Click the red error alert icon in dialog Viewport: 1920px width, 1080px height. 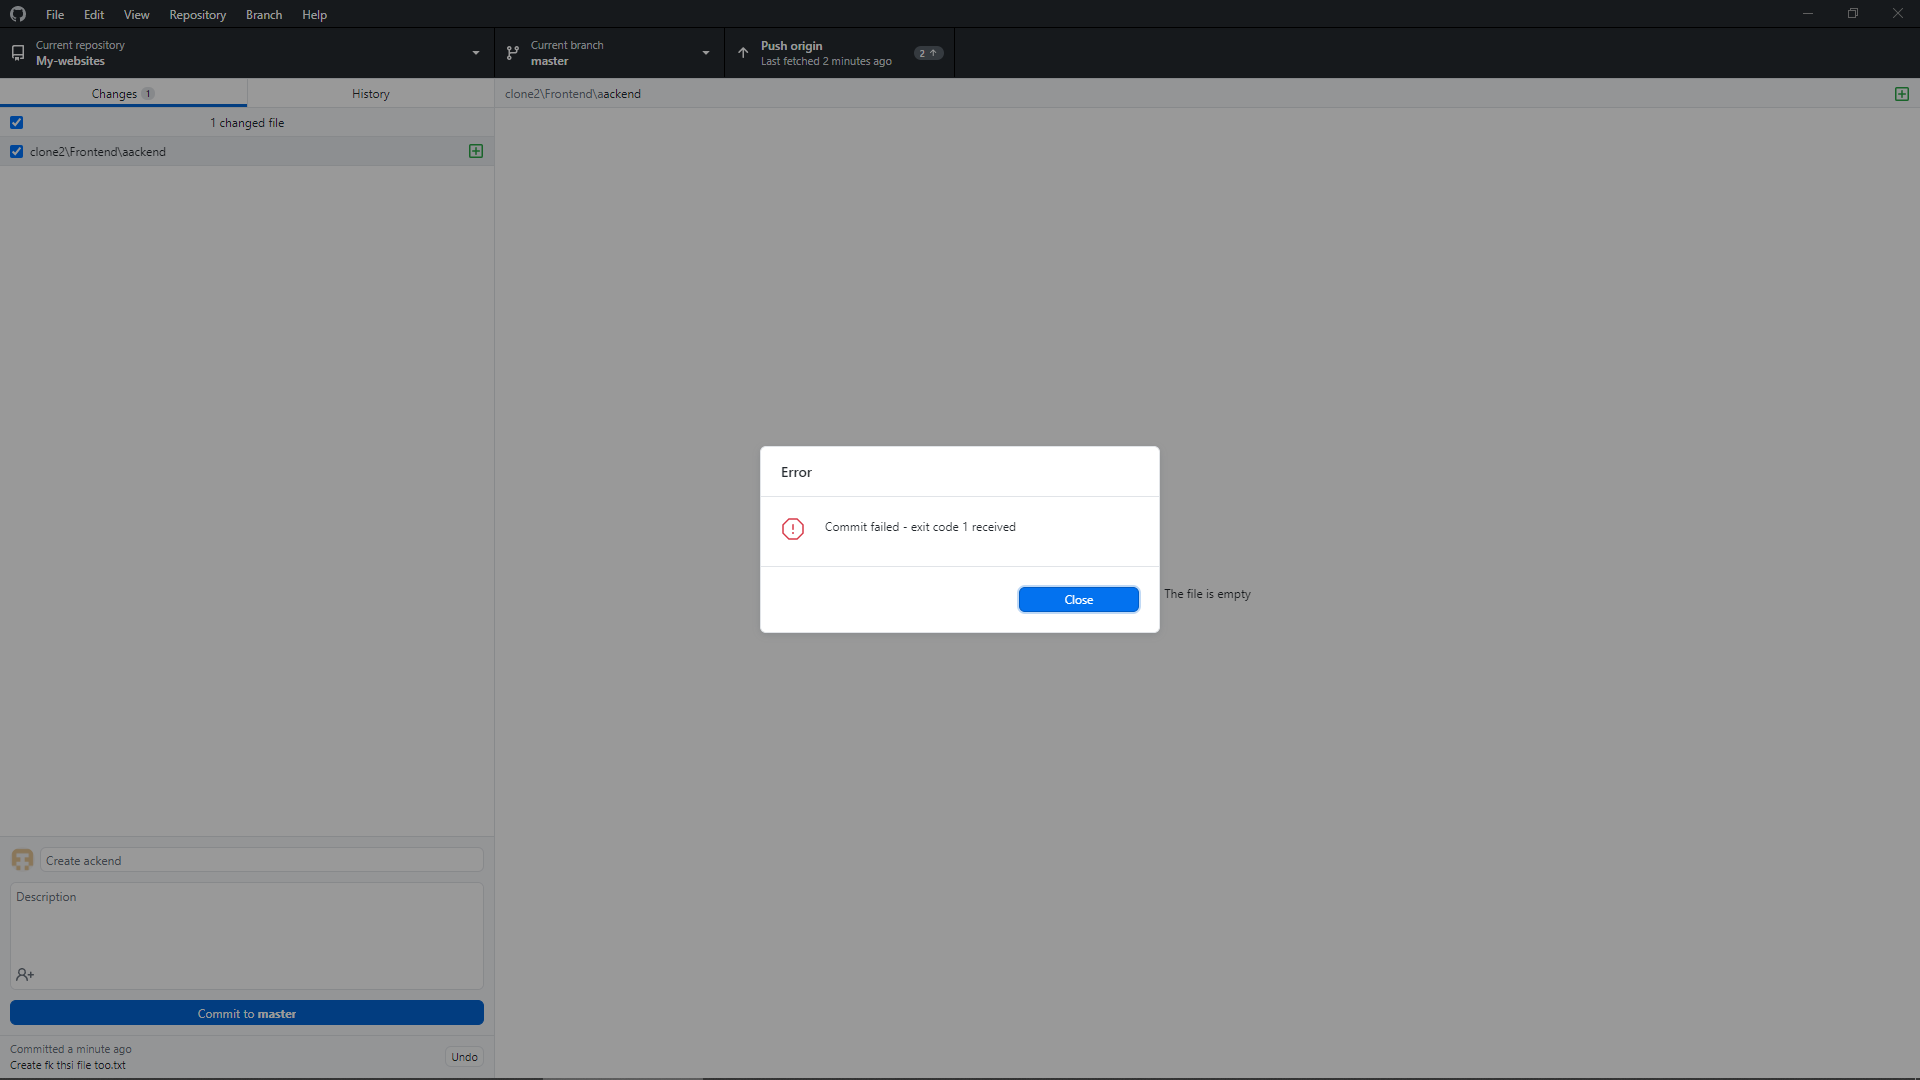[792, 529]
